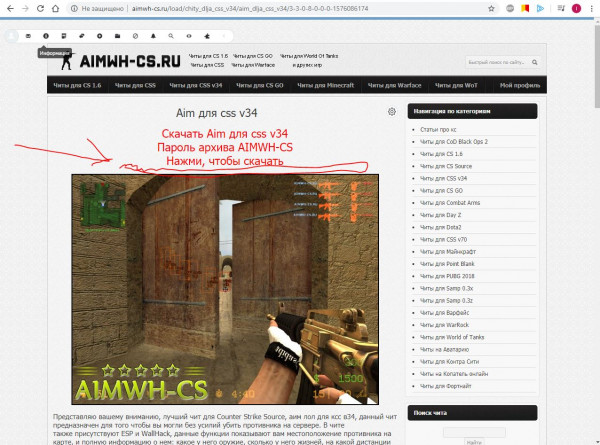Open sidebar category 'Читы для Фортнайт'

446,386
